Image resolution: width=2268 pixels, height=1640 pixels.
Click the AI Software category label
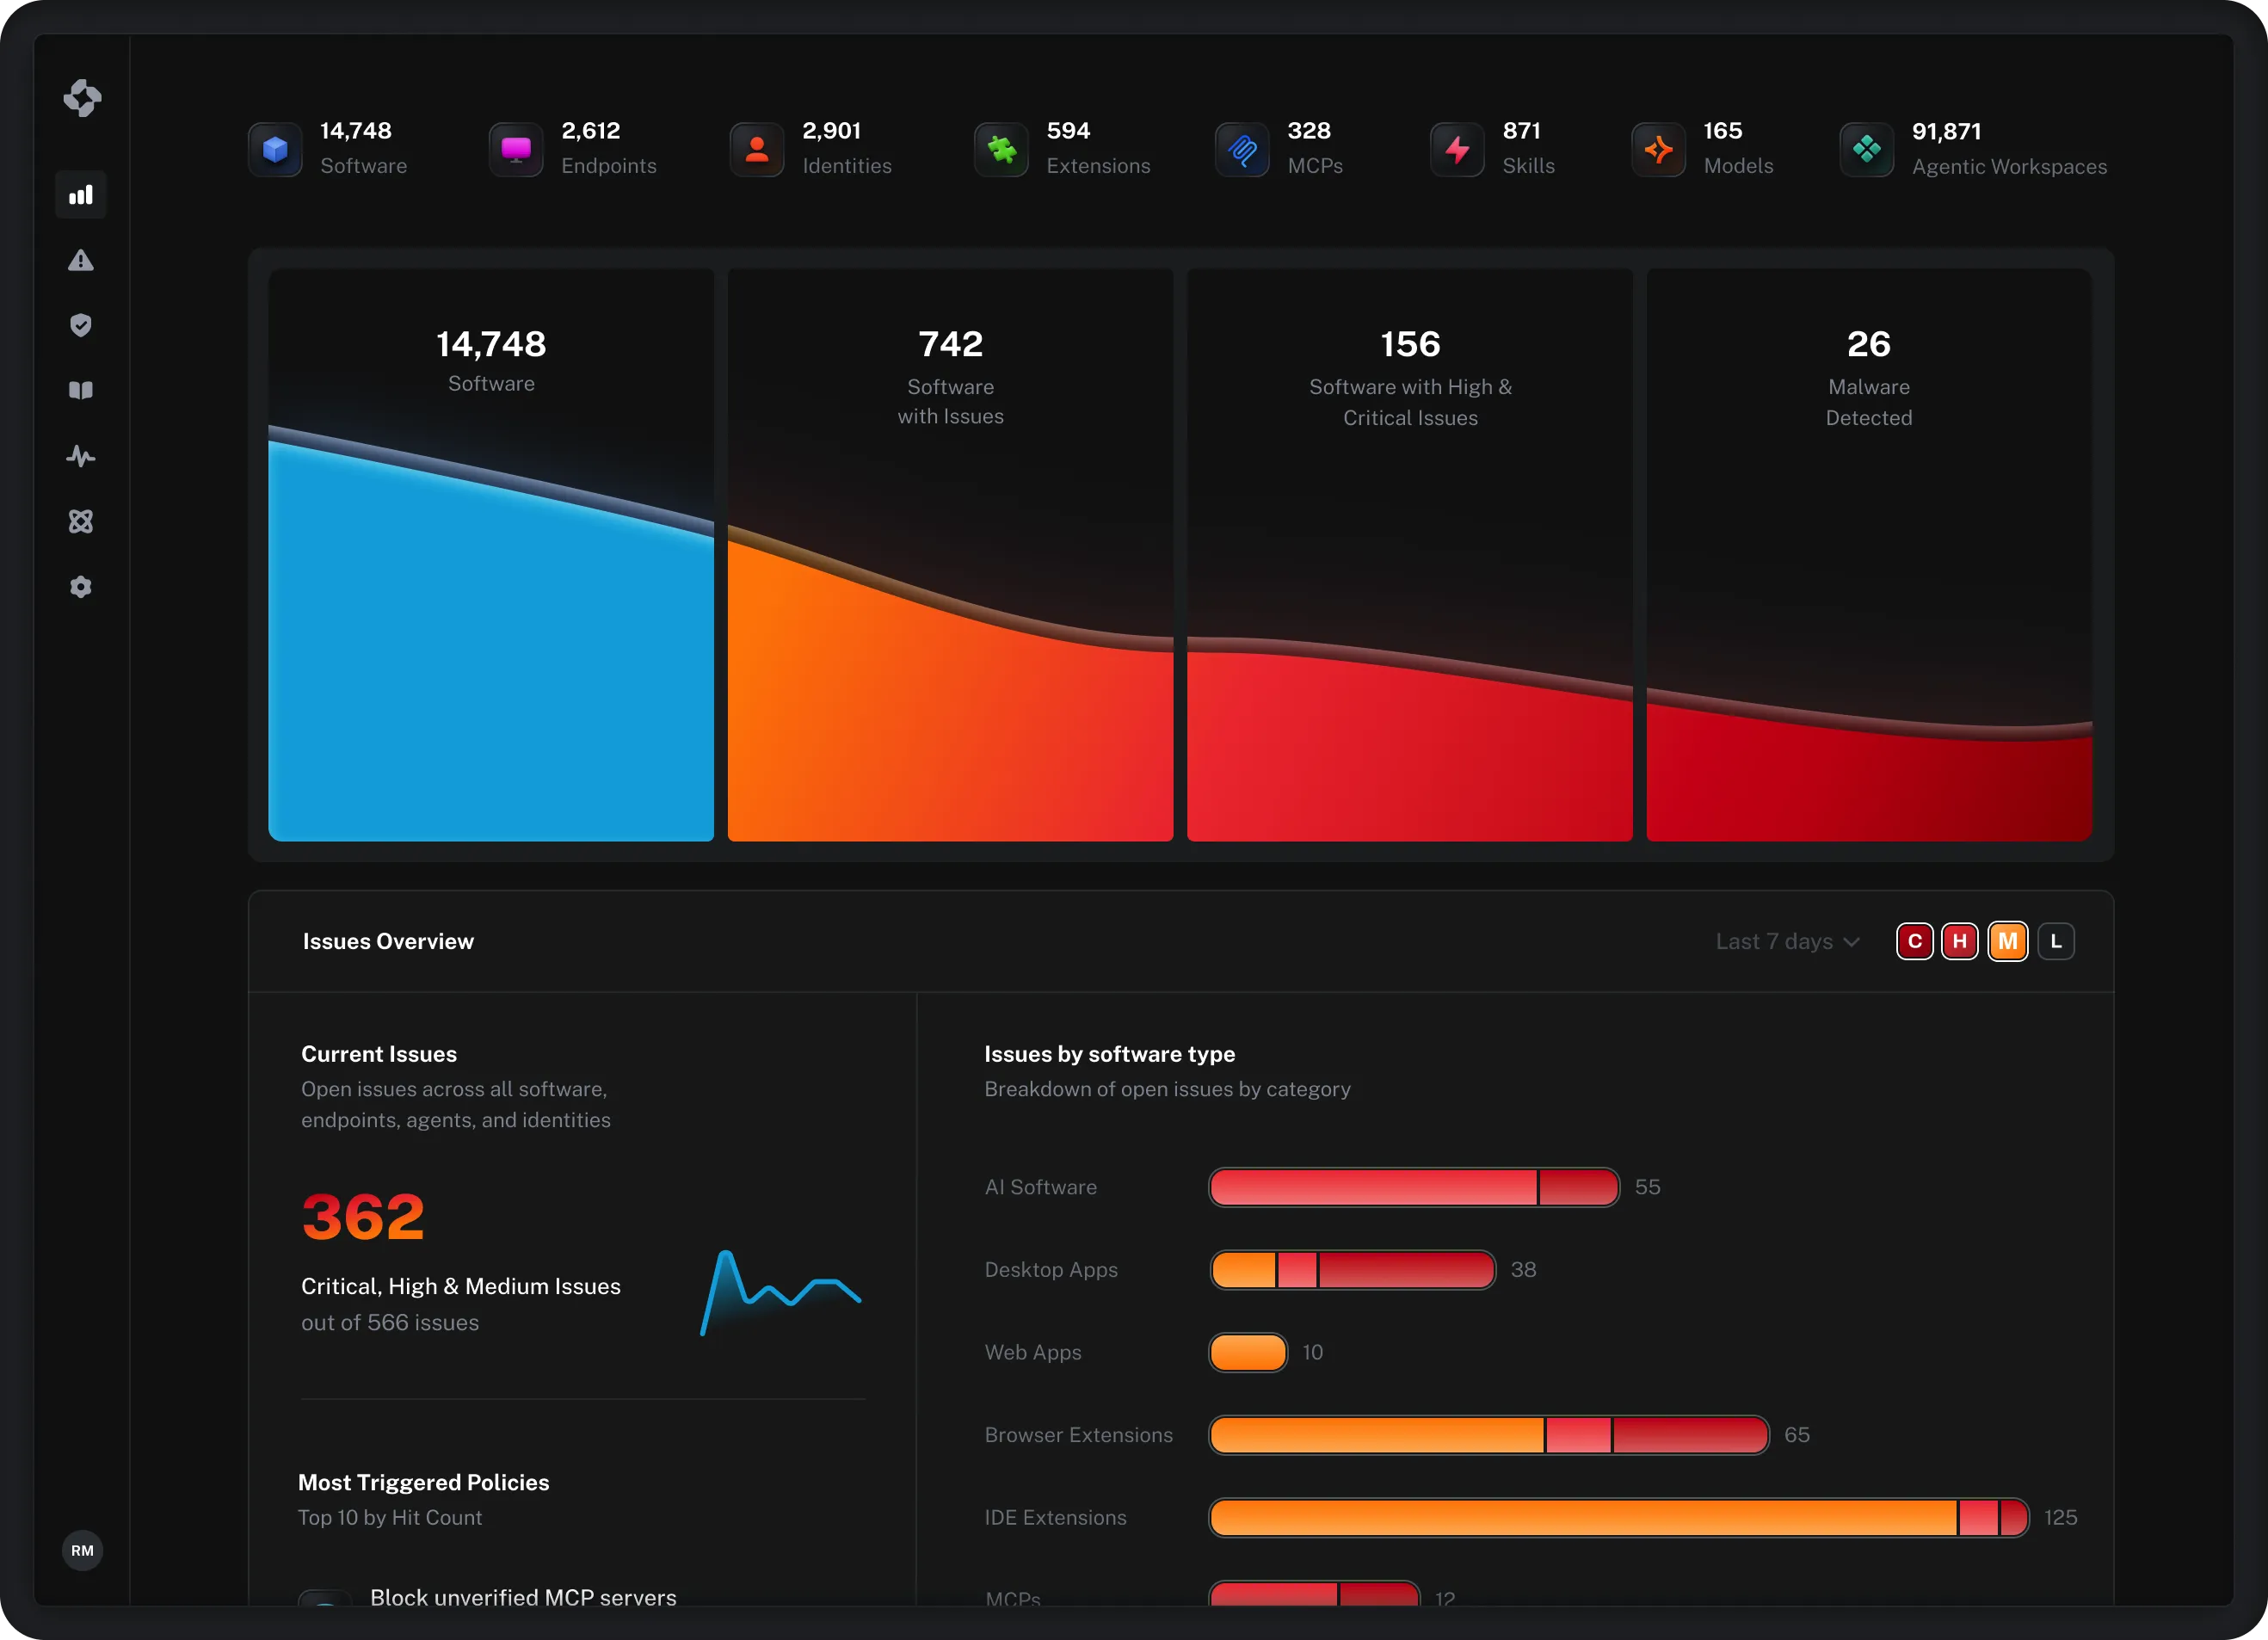(x=1040, y=1187)
